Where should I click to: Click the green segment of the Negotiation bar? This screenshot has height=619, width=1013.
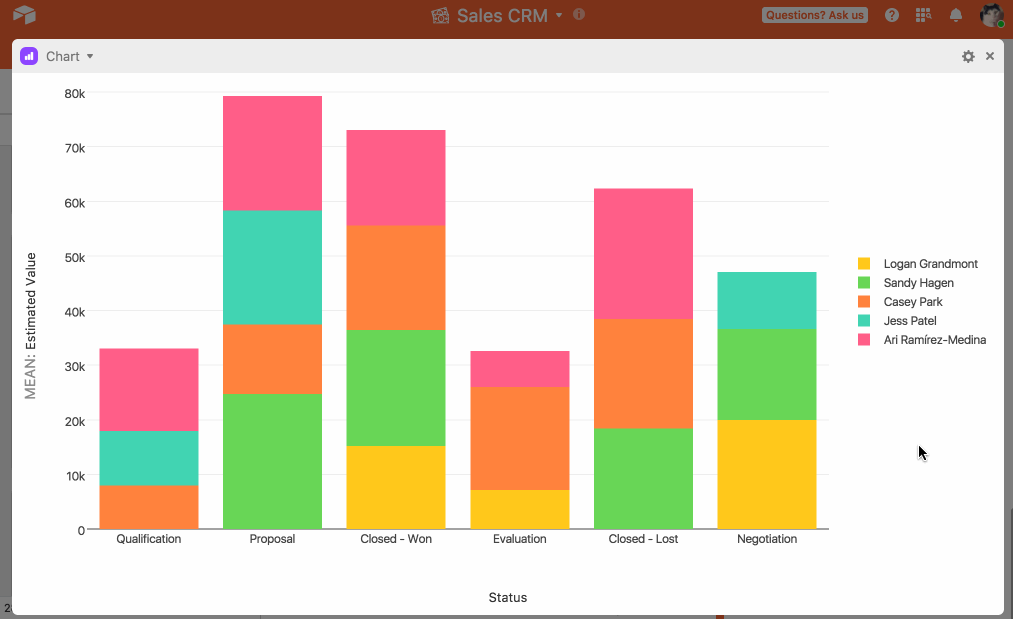click(767, 375)
